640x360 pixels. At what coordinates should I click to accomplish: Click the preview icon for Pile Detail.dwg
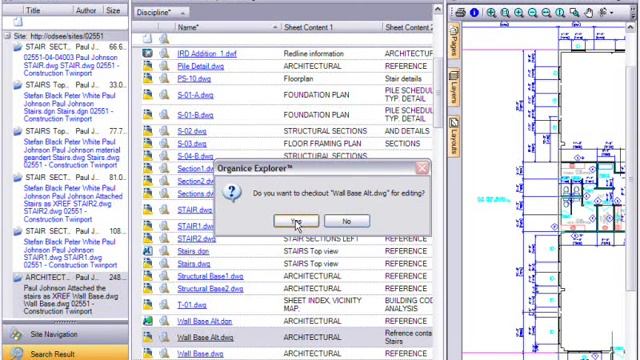tap(164, 66)
